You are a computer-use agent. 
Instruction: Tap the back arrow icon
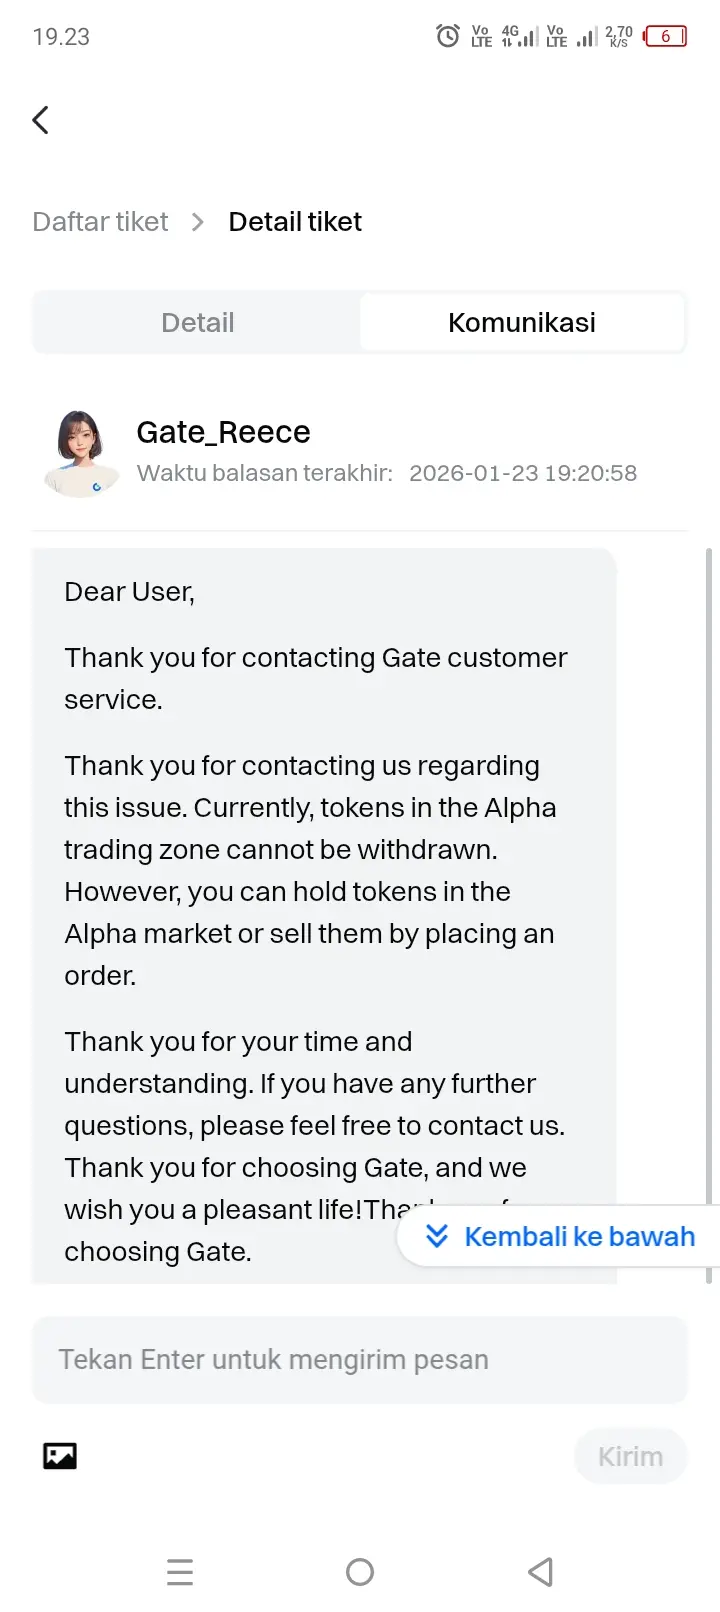coord(41,120)
